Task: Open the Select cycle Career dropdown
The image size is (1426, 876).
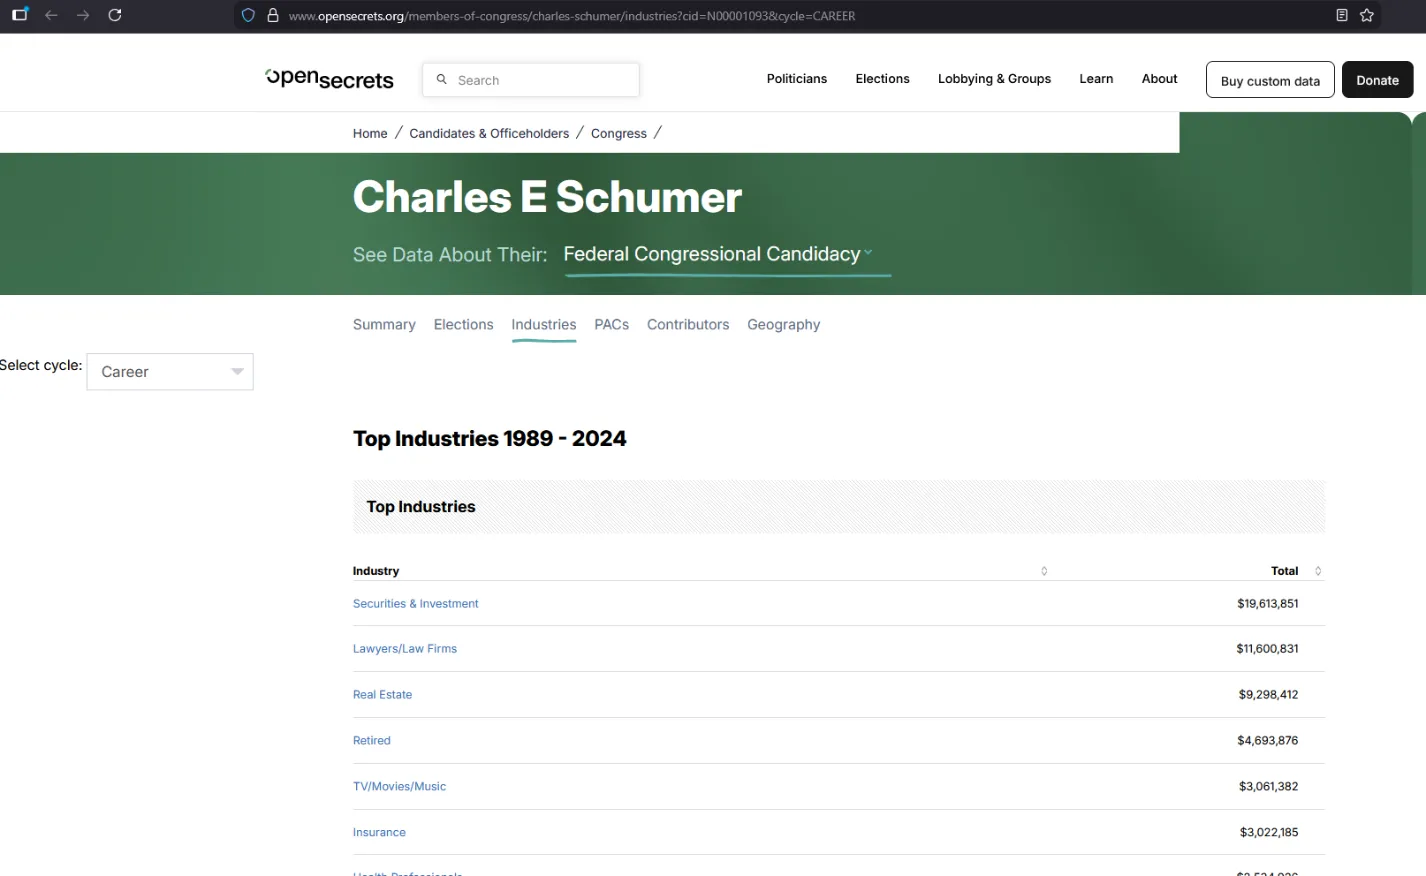Action: coord(170,372)
